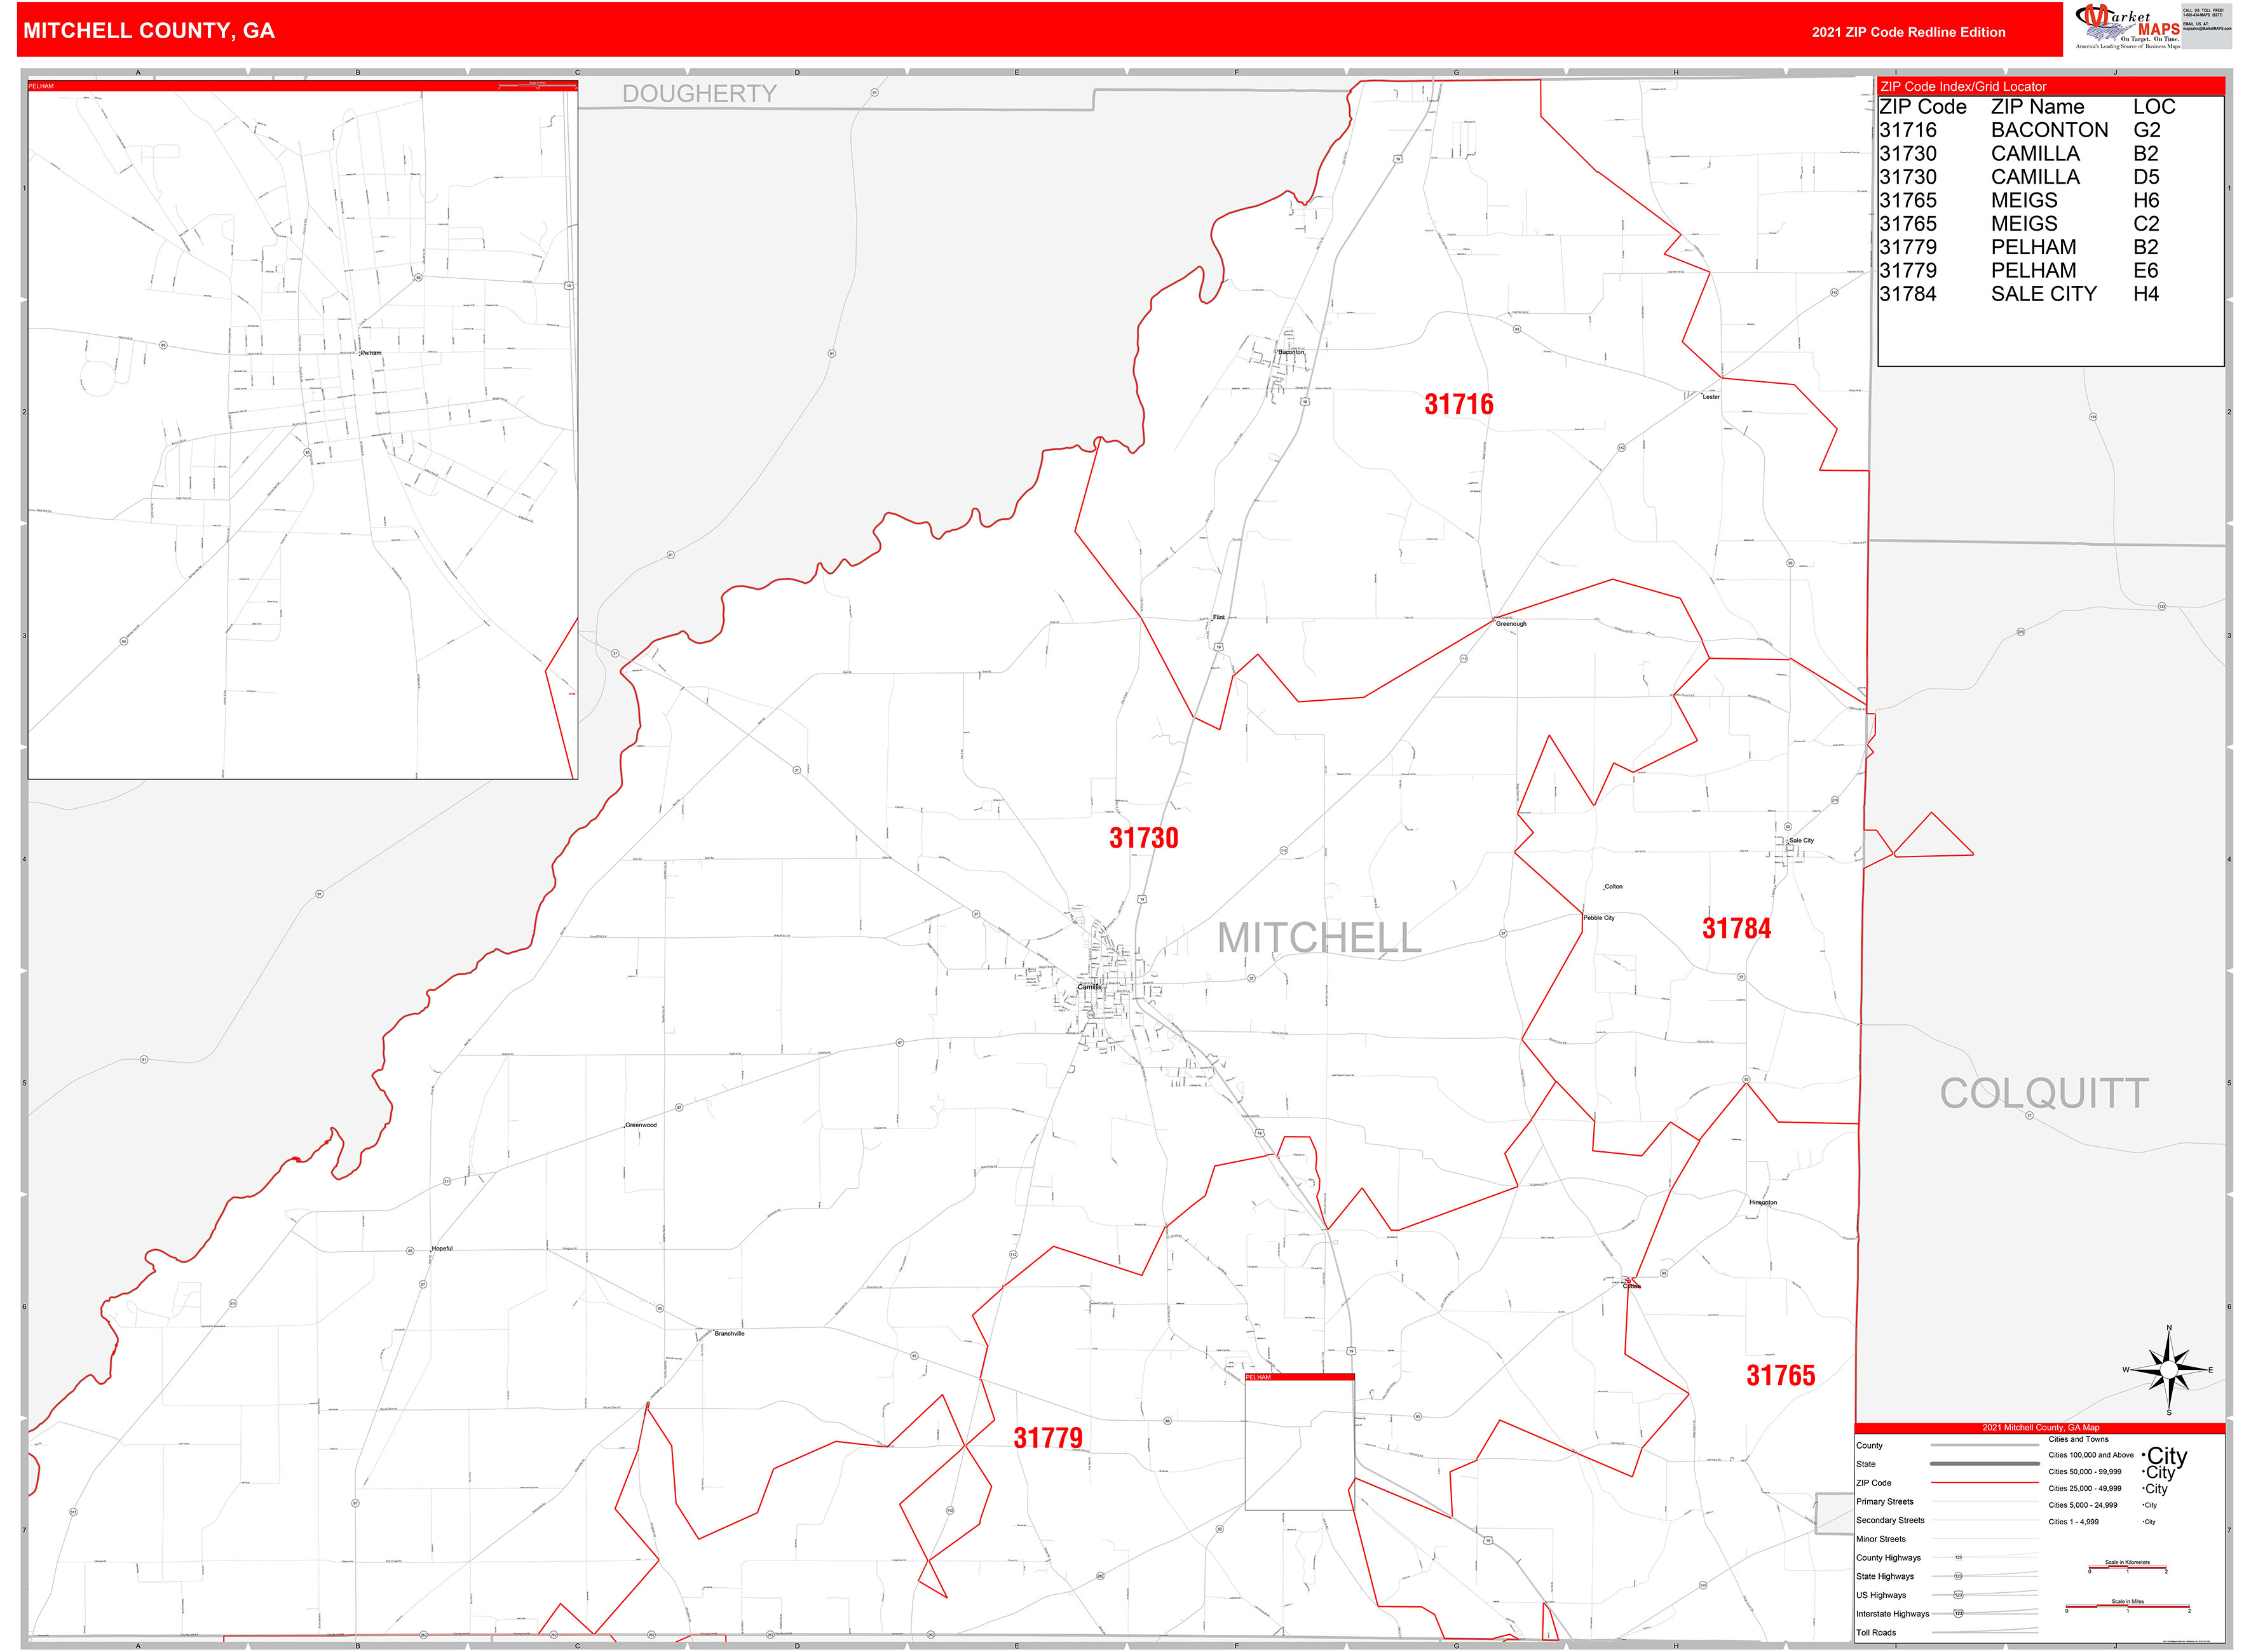Viewport: 2244px width, 1652px height.
Task: Click the State Highways circle symbol in legend
Action: point(1959,1577)
